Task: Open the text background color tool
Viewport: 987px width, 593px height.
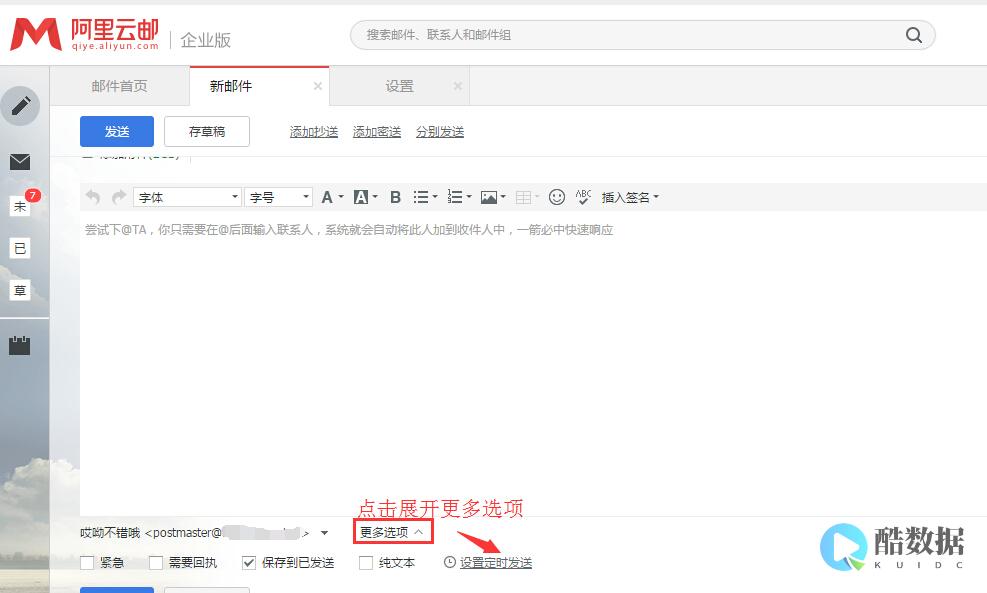Action: tap(361, 197)
